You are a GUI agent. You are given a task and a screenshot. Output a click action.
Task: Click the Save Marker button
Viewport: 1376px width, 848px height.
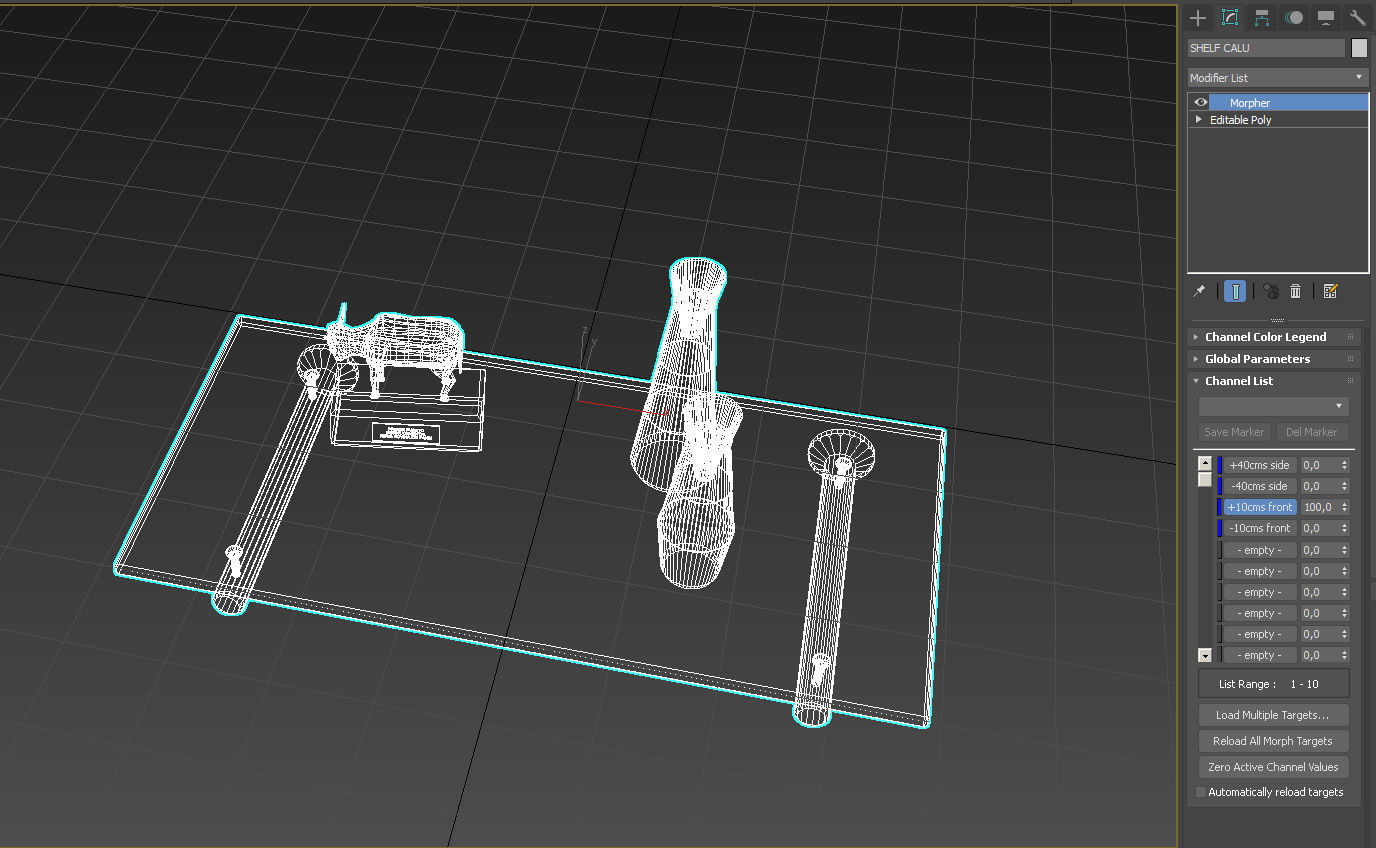pyautogui.click(x=1234, y=432)
